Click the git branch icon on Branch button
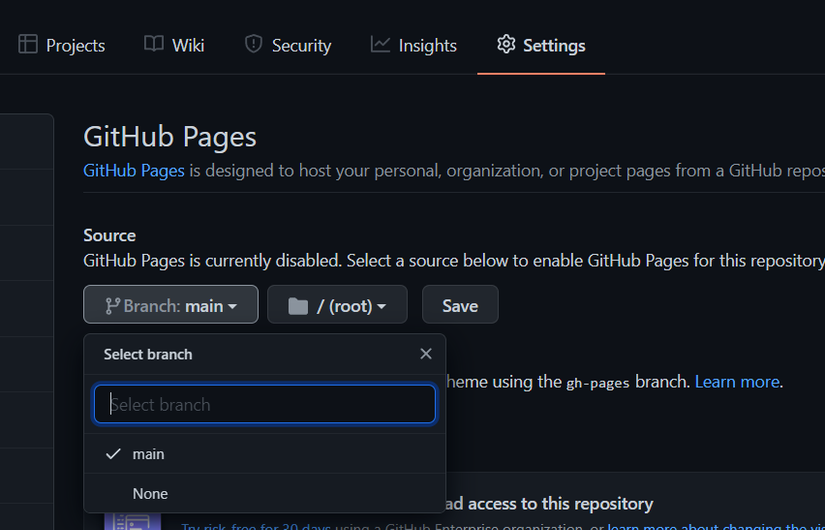 tap(112, 306)
